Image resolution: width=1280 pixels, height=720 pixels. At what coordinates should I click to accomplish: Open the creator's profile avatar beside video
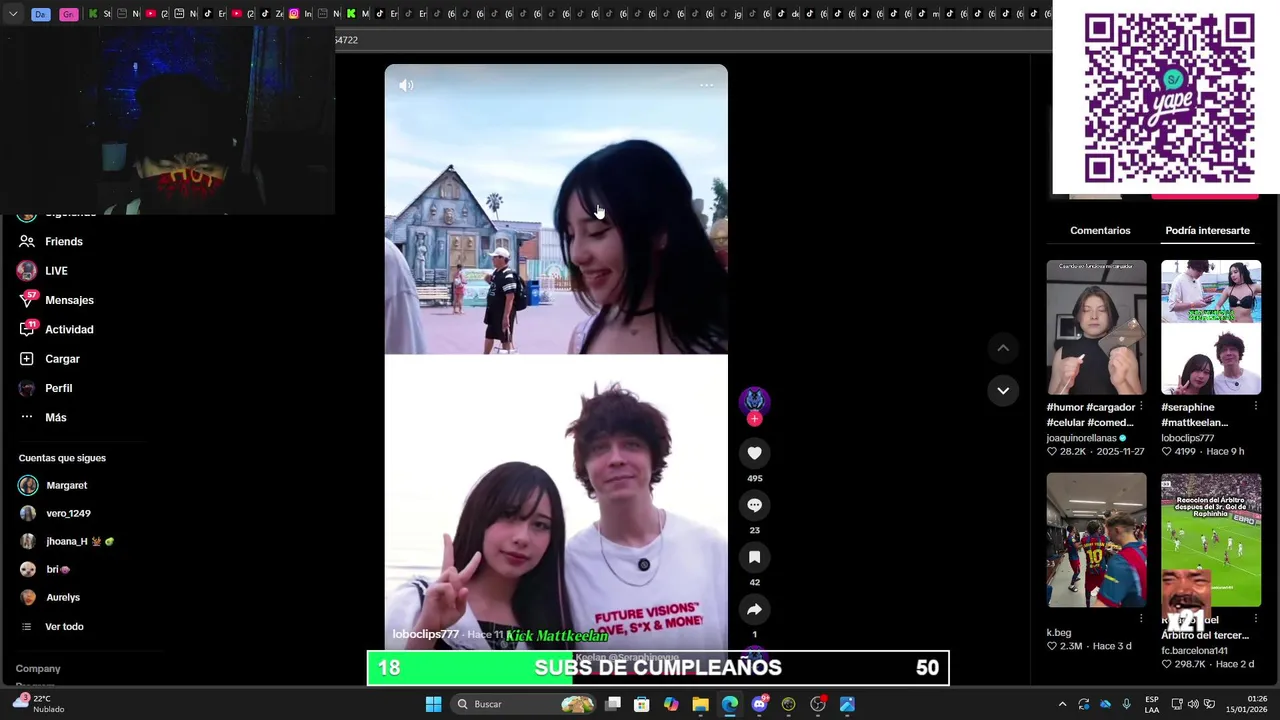(754, 400)
